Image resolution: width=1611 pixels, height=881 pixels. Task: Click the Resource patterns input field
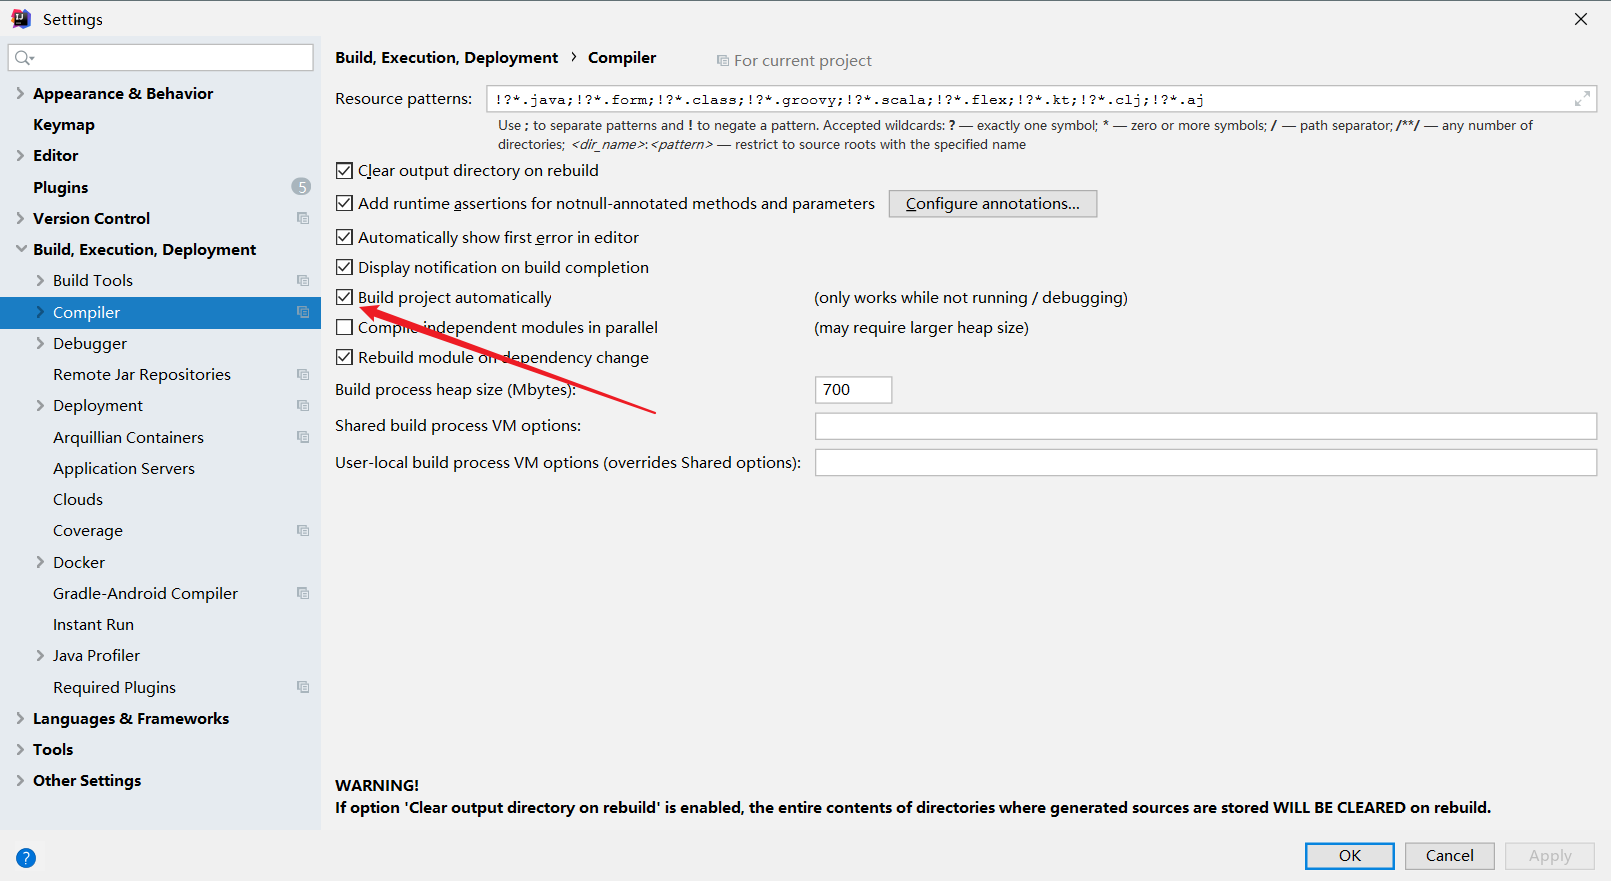1041,99
